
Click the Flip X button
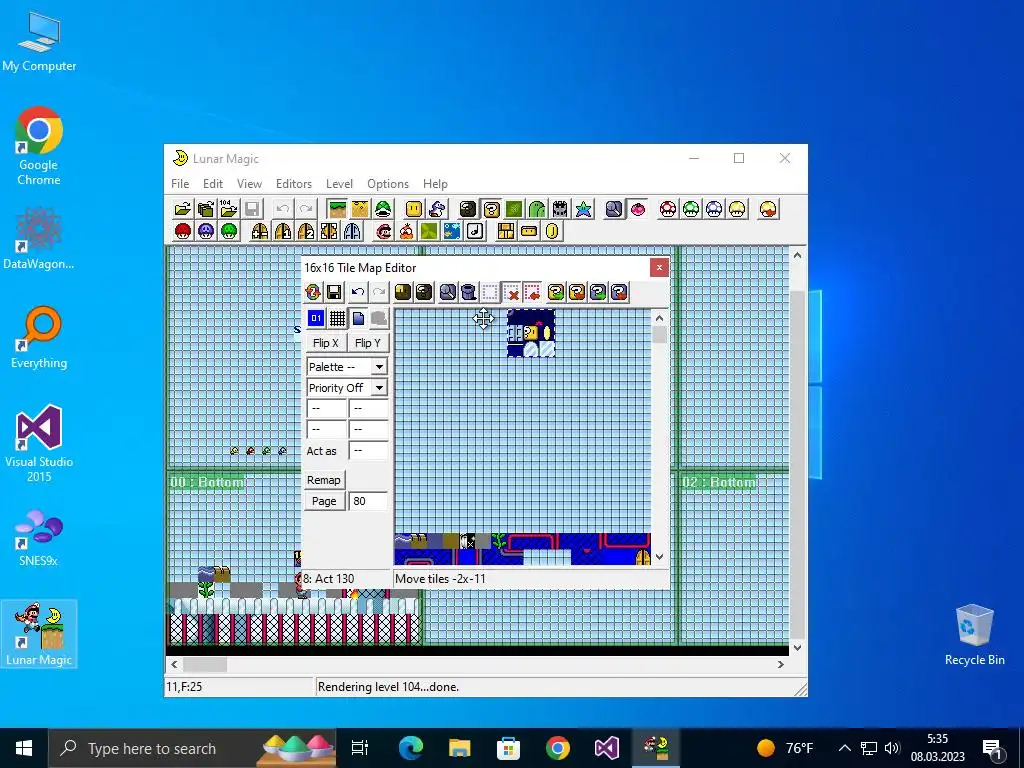click(x=325, y=343)
